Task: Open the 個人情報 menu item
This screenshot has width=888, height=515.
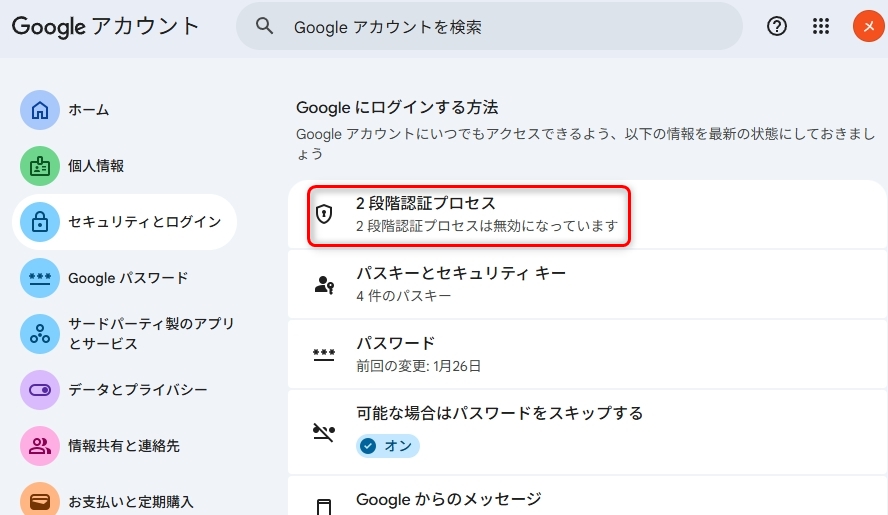Action: pos(124,166)
